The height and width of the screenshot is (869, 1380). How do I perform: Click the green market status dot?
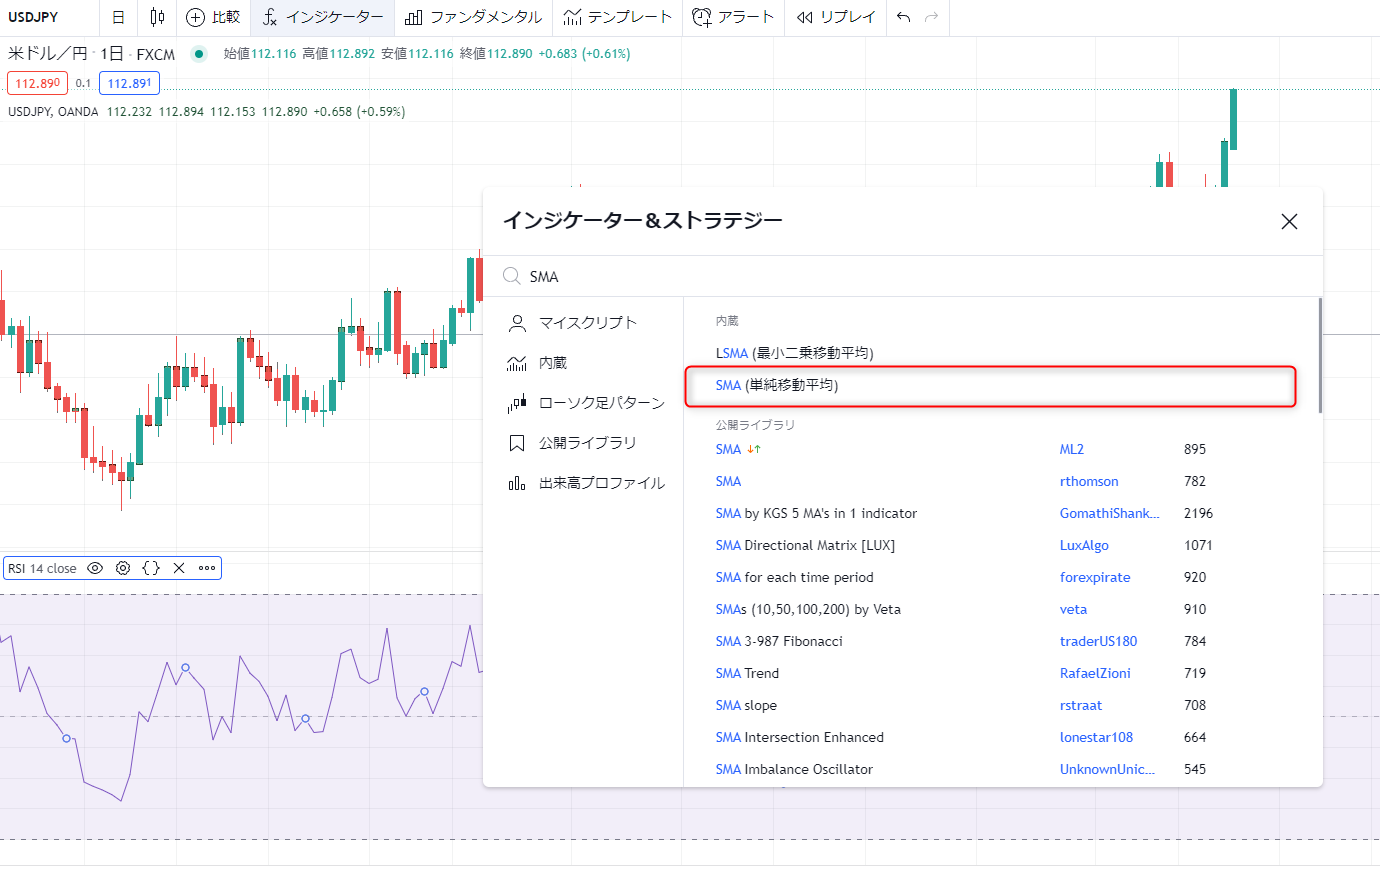tap(199, 54)
